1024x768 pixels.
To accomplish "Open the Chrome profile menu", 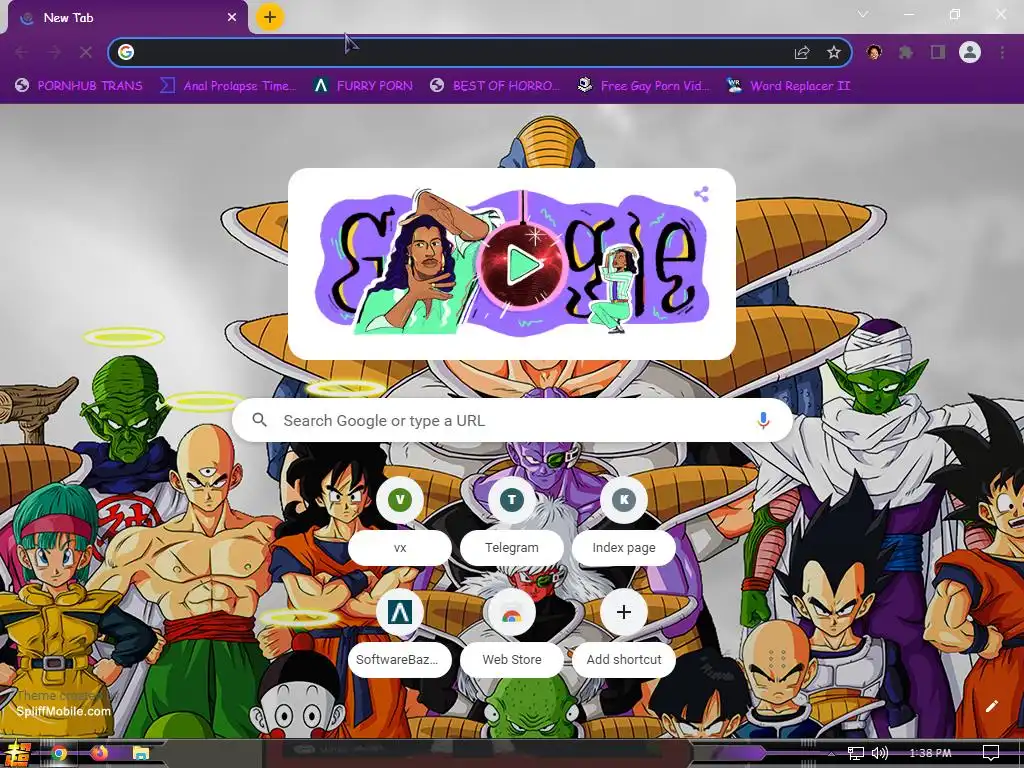I will tap(970, 52).
